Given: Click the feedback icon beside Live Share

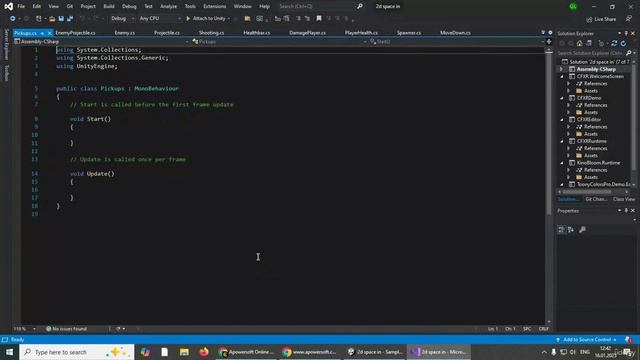Looking at the screenshot, I should pyautogui.click(x=629, y=19).
